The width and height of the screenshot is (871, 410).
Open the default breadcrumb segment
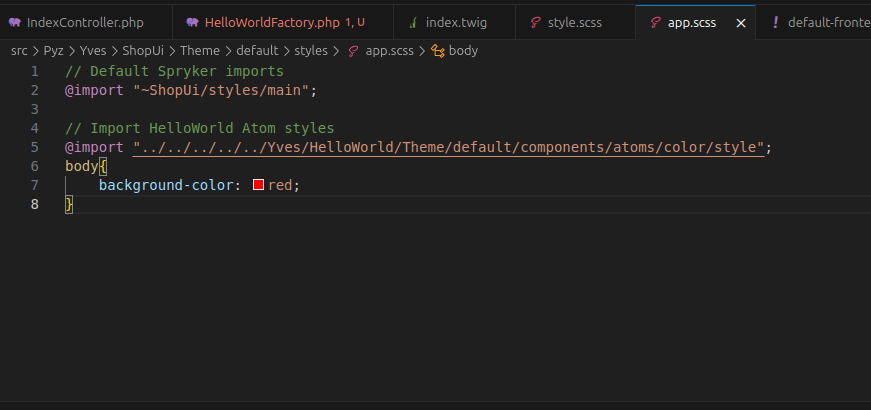[257, 51]
